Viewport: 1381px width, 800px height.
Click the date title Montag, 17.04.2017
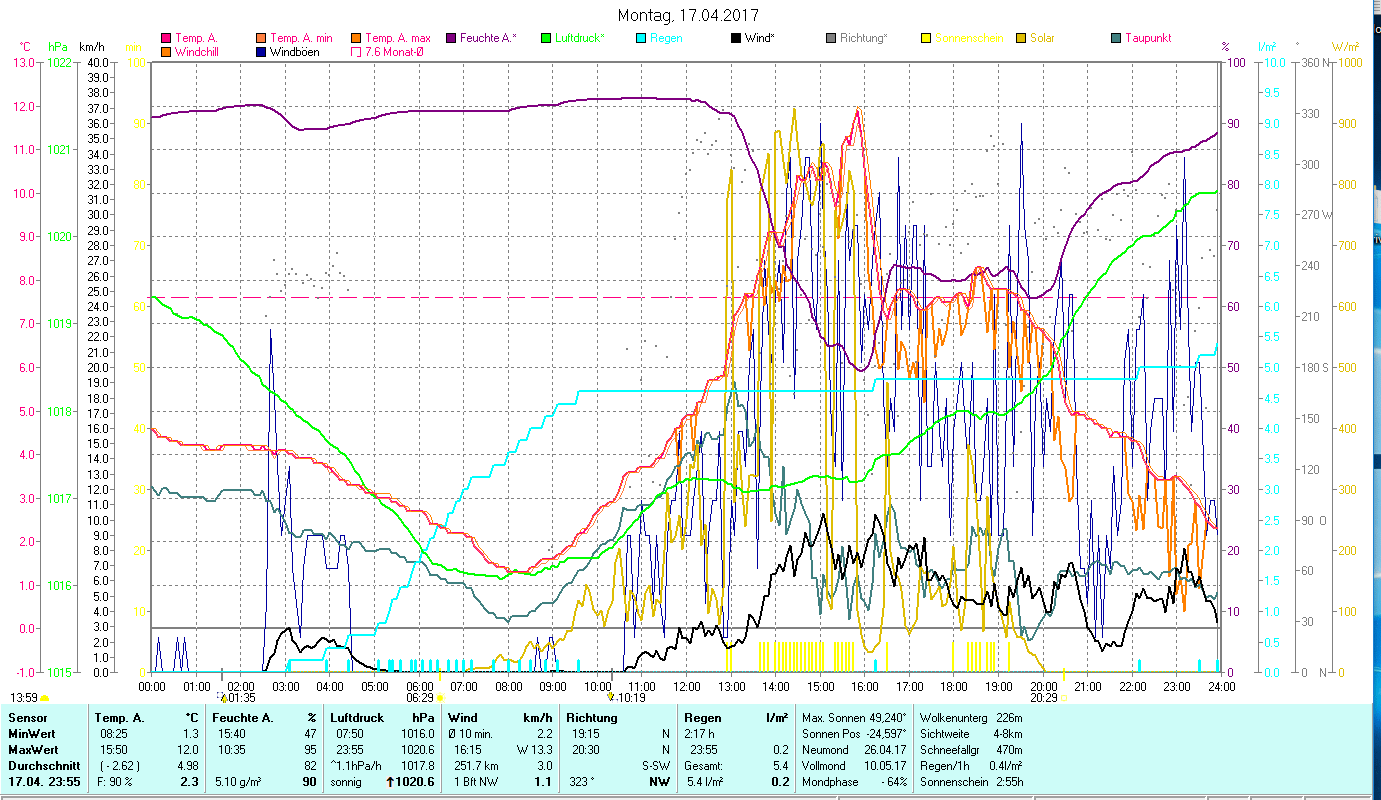688,15
